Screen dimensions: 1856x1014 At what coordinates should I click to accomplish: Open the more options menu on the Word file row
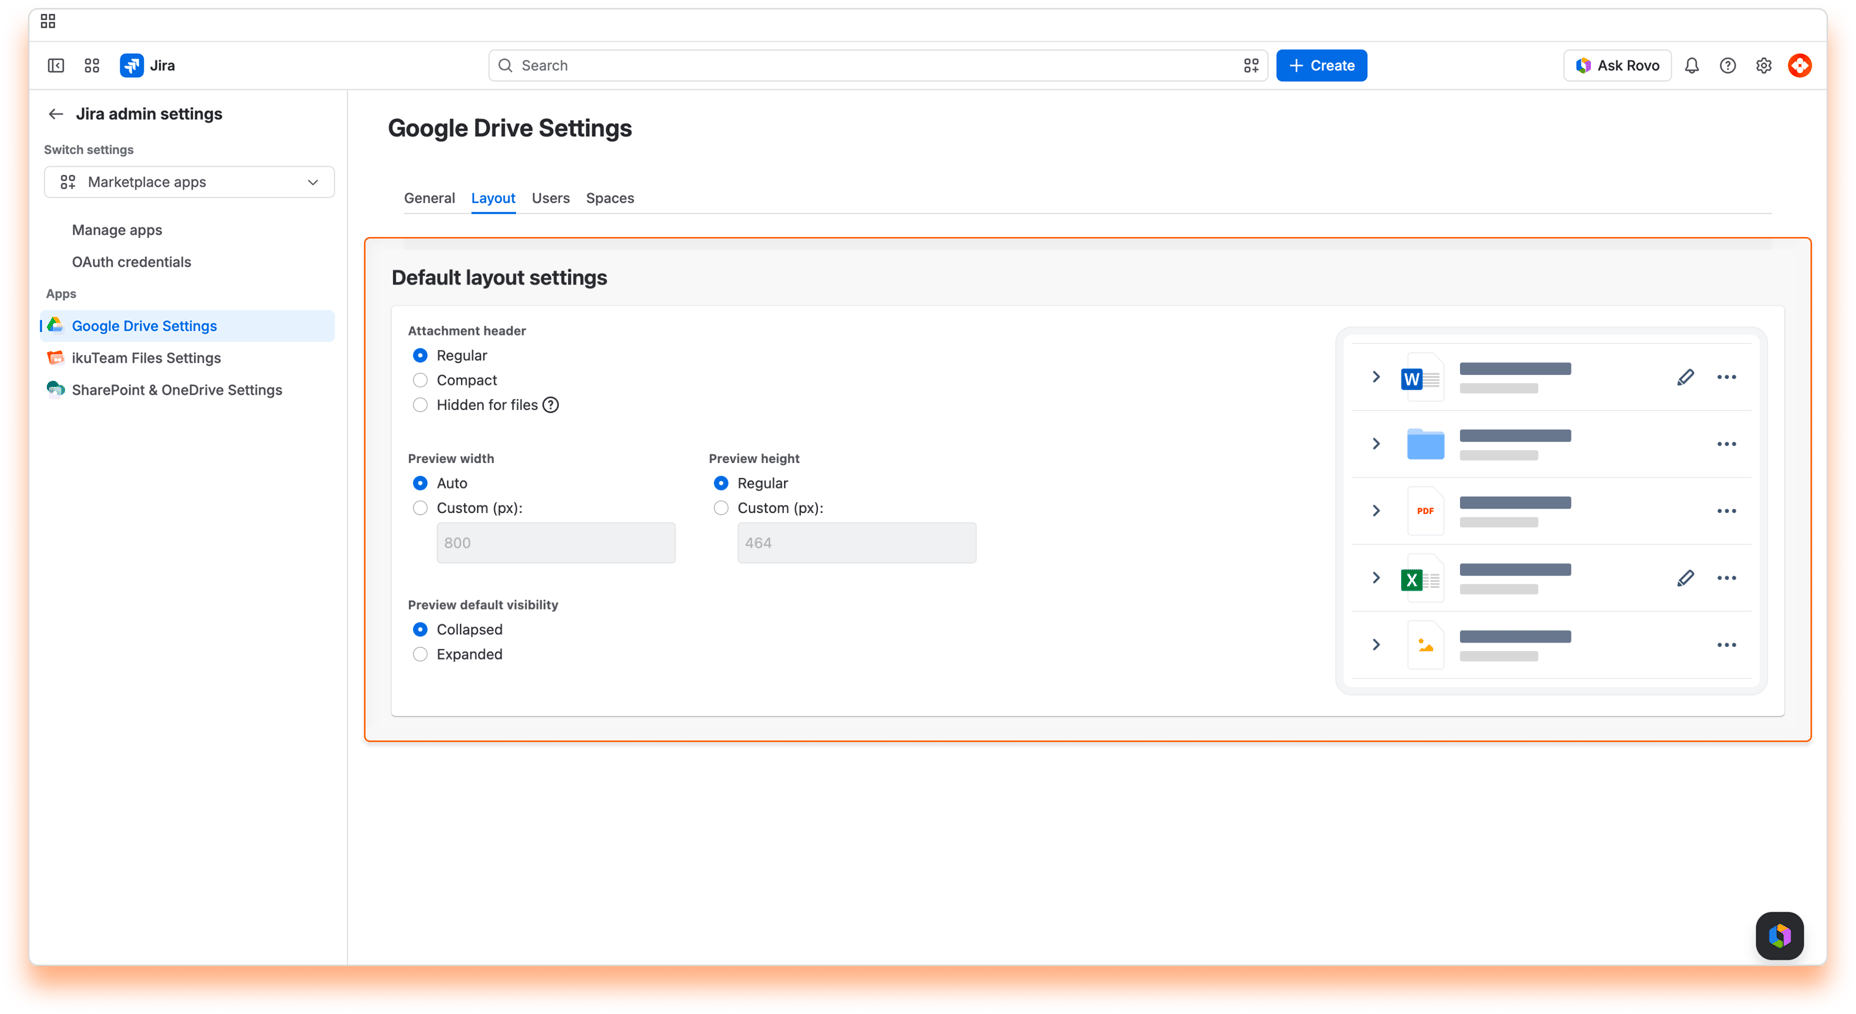point(1727,377)
